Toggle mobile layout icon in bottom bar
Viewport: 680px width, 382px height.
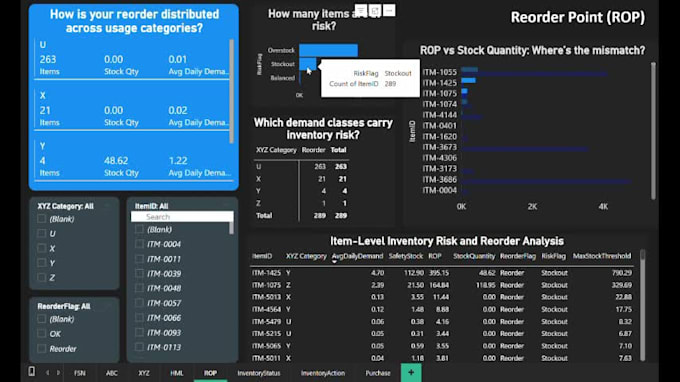click(32, 372)
